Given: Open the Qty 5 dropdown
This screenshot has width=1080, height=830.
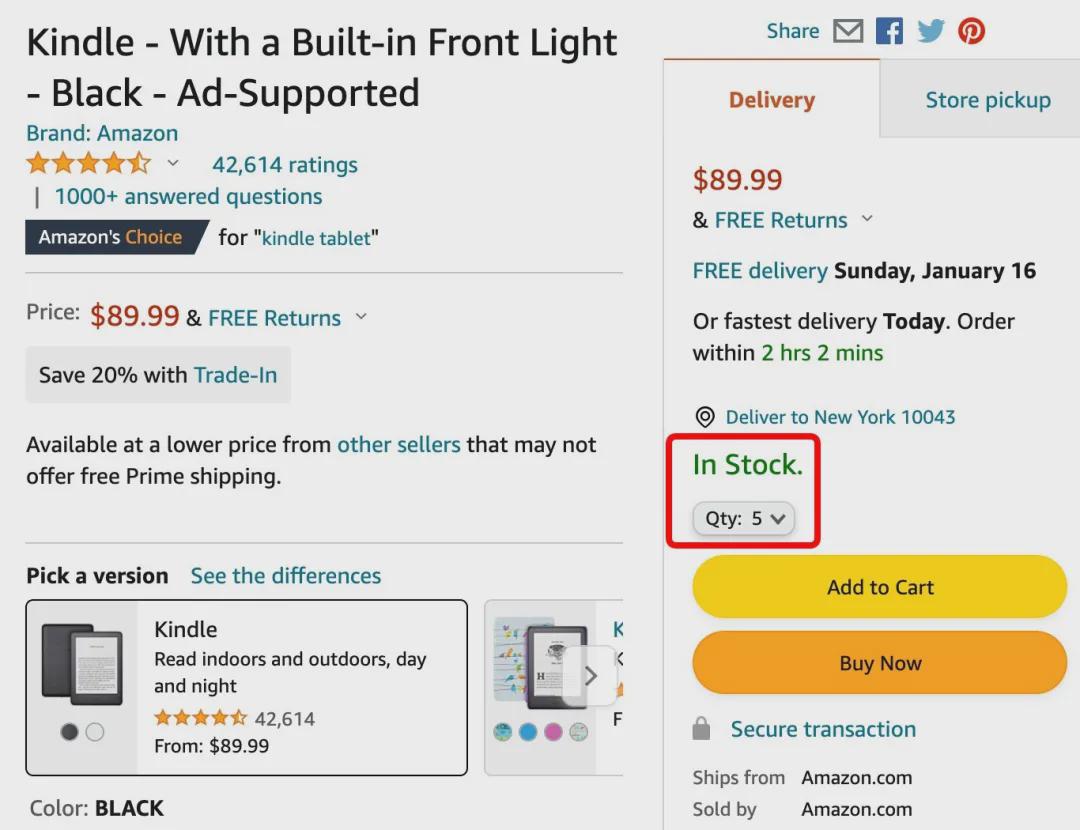Looking at the screenshot, I should [x=742, y=518].
